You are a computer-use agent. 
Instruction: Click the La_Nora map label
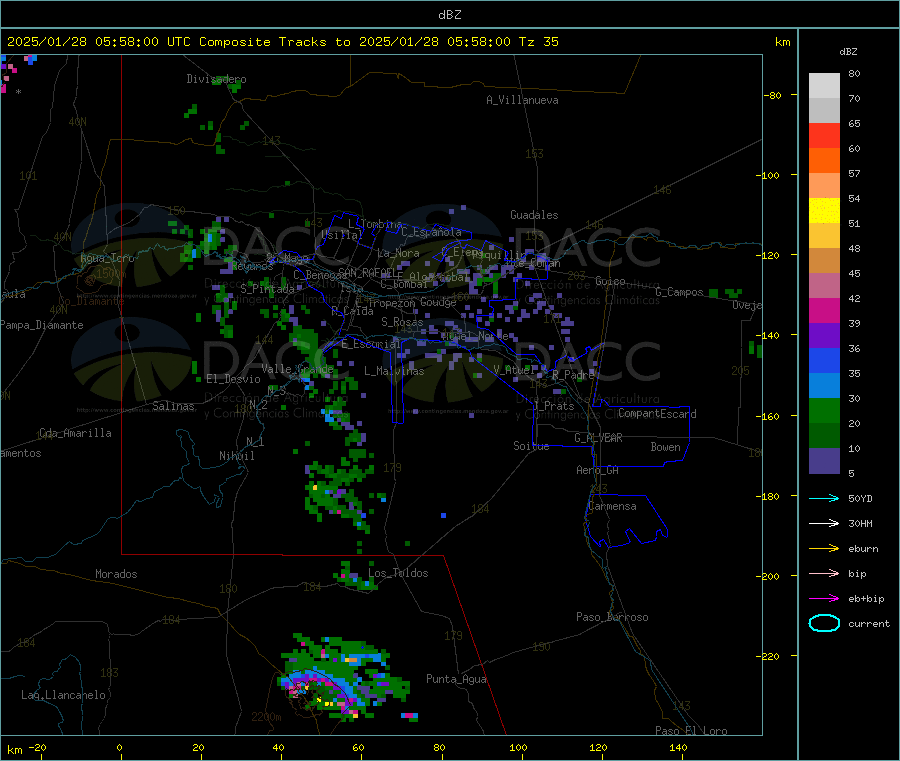pos(398,253)
